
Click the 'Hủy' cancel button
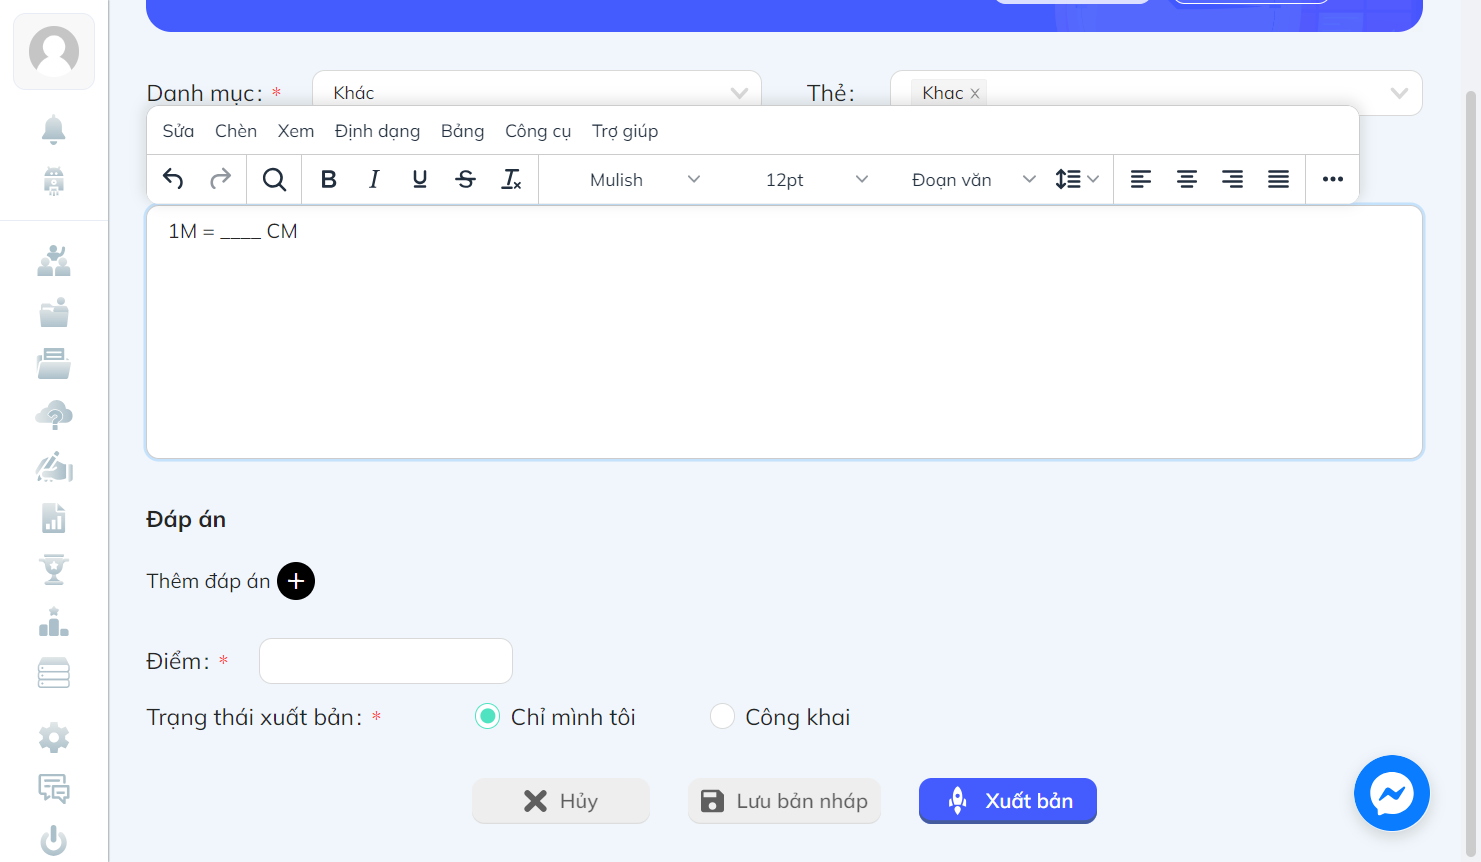pos(561,801)
